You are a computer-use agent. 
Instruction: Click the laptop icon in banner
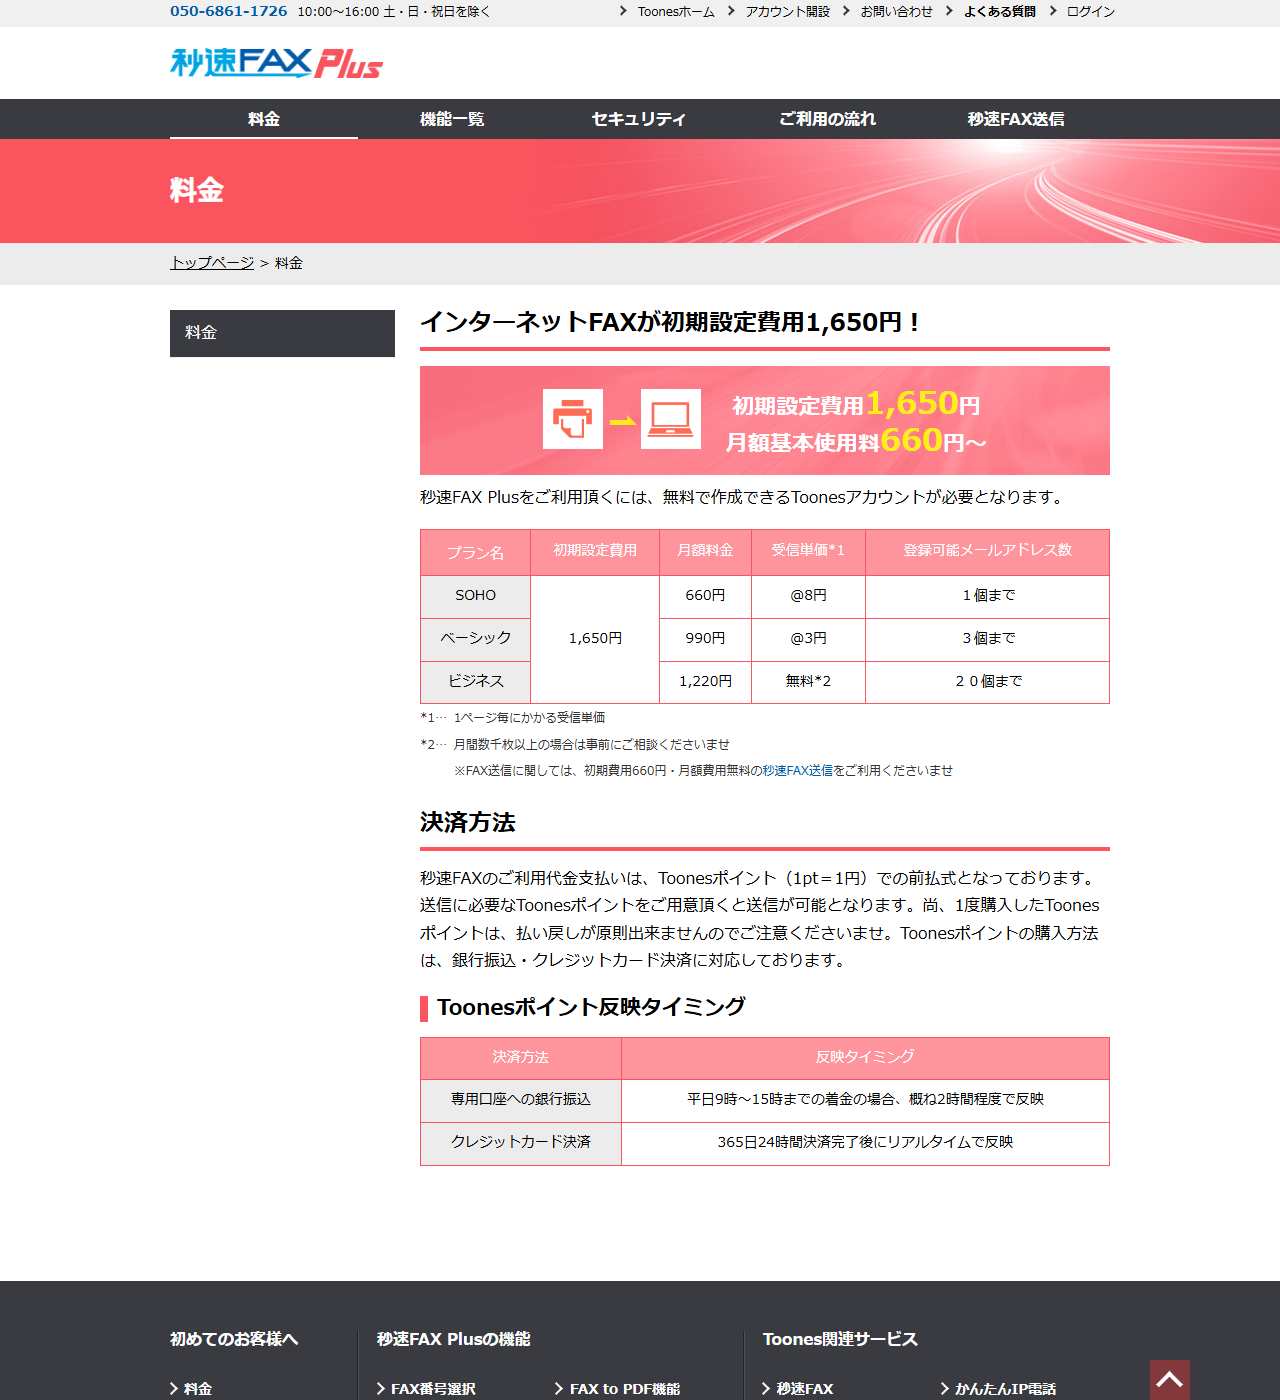tap(671, 419)
